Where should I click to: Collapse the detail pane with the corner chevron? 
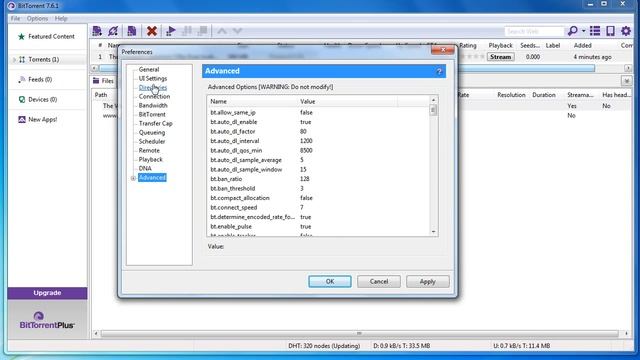coord(627,81)
